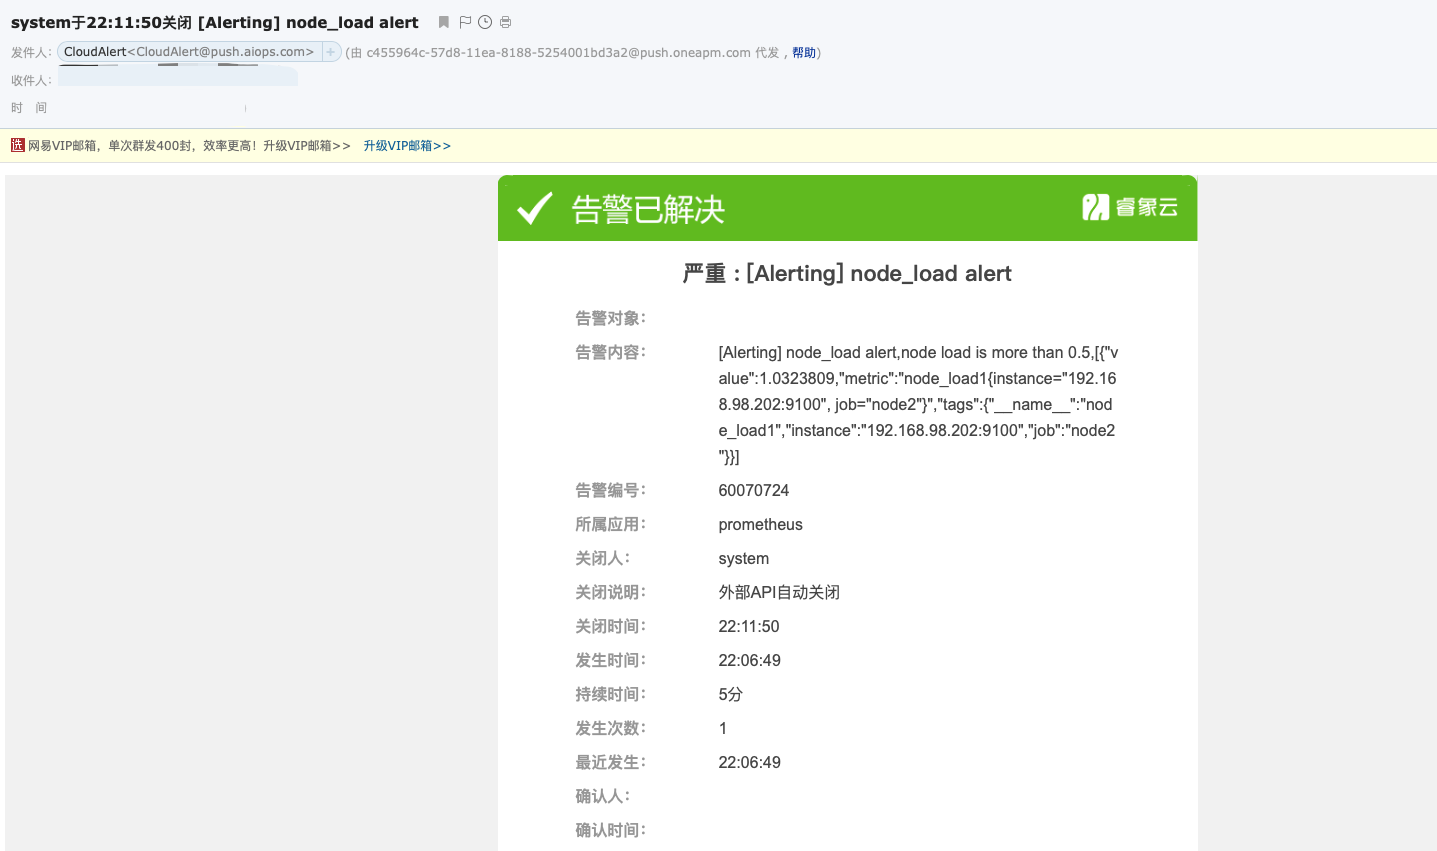
Task: Click the white checkmark in green banner
Action: point(535,208)
